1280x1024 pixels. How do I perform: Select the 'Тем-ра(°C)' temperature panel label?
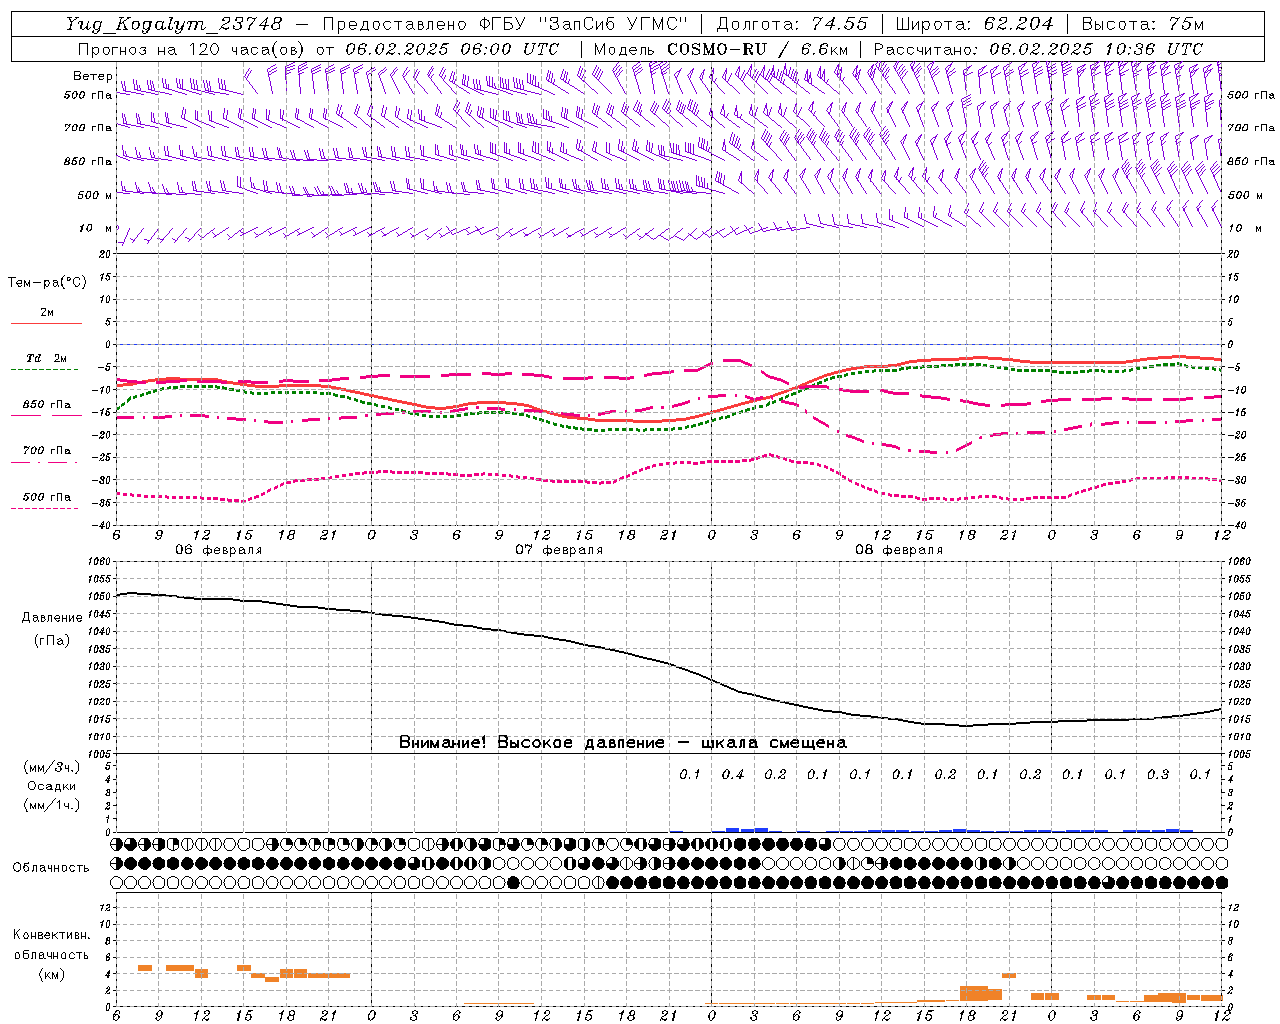pyautogui.click(x=47, y=283)
